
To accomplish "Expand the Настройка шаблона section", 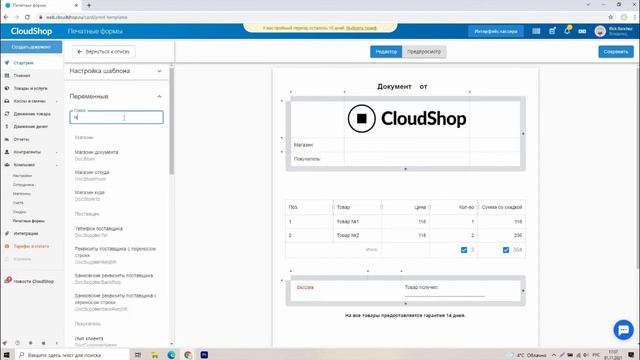I will click(159, 71).
